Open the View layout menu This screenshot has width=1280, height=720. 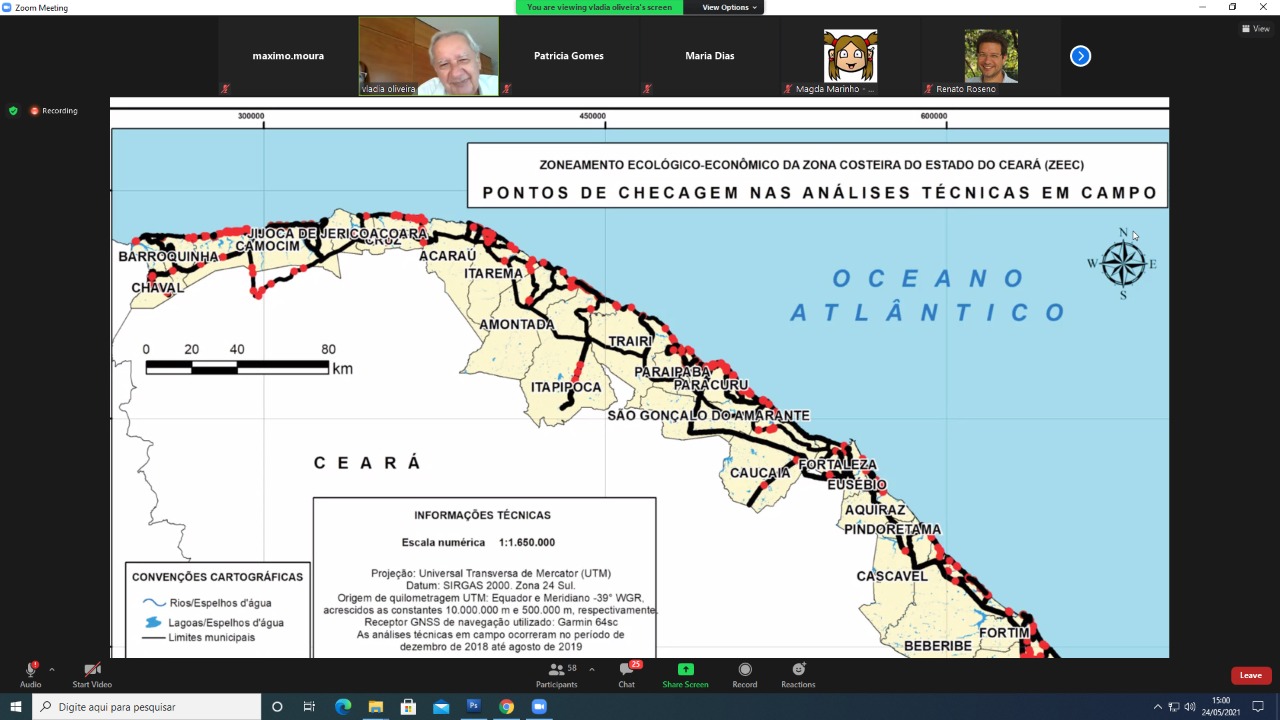(x=1255, y=29)
